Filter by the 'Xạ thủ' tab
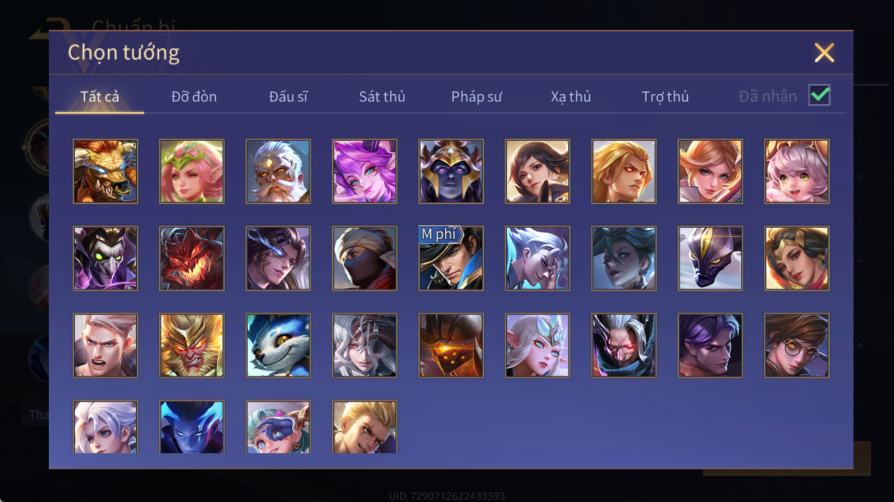 click(571, 96)
